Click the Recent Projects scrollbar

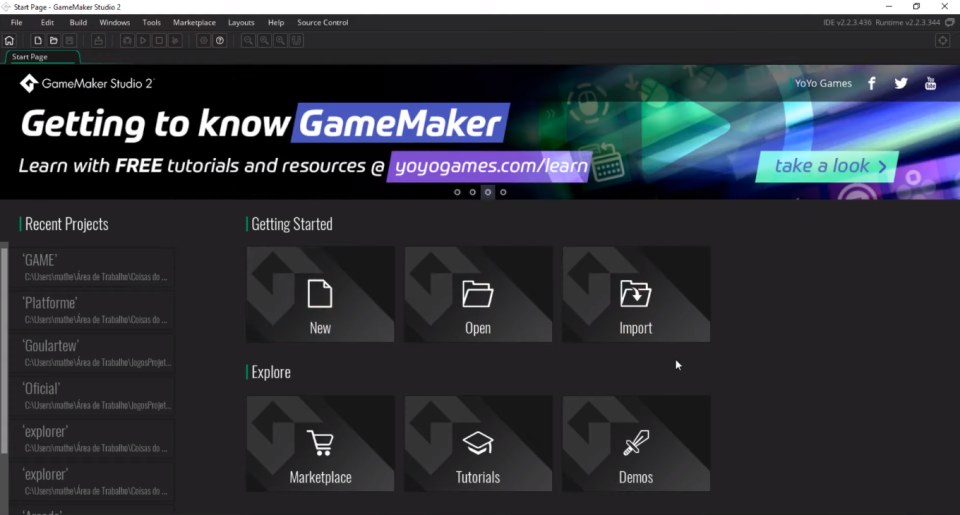4,349
